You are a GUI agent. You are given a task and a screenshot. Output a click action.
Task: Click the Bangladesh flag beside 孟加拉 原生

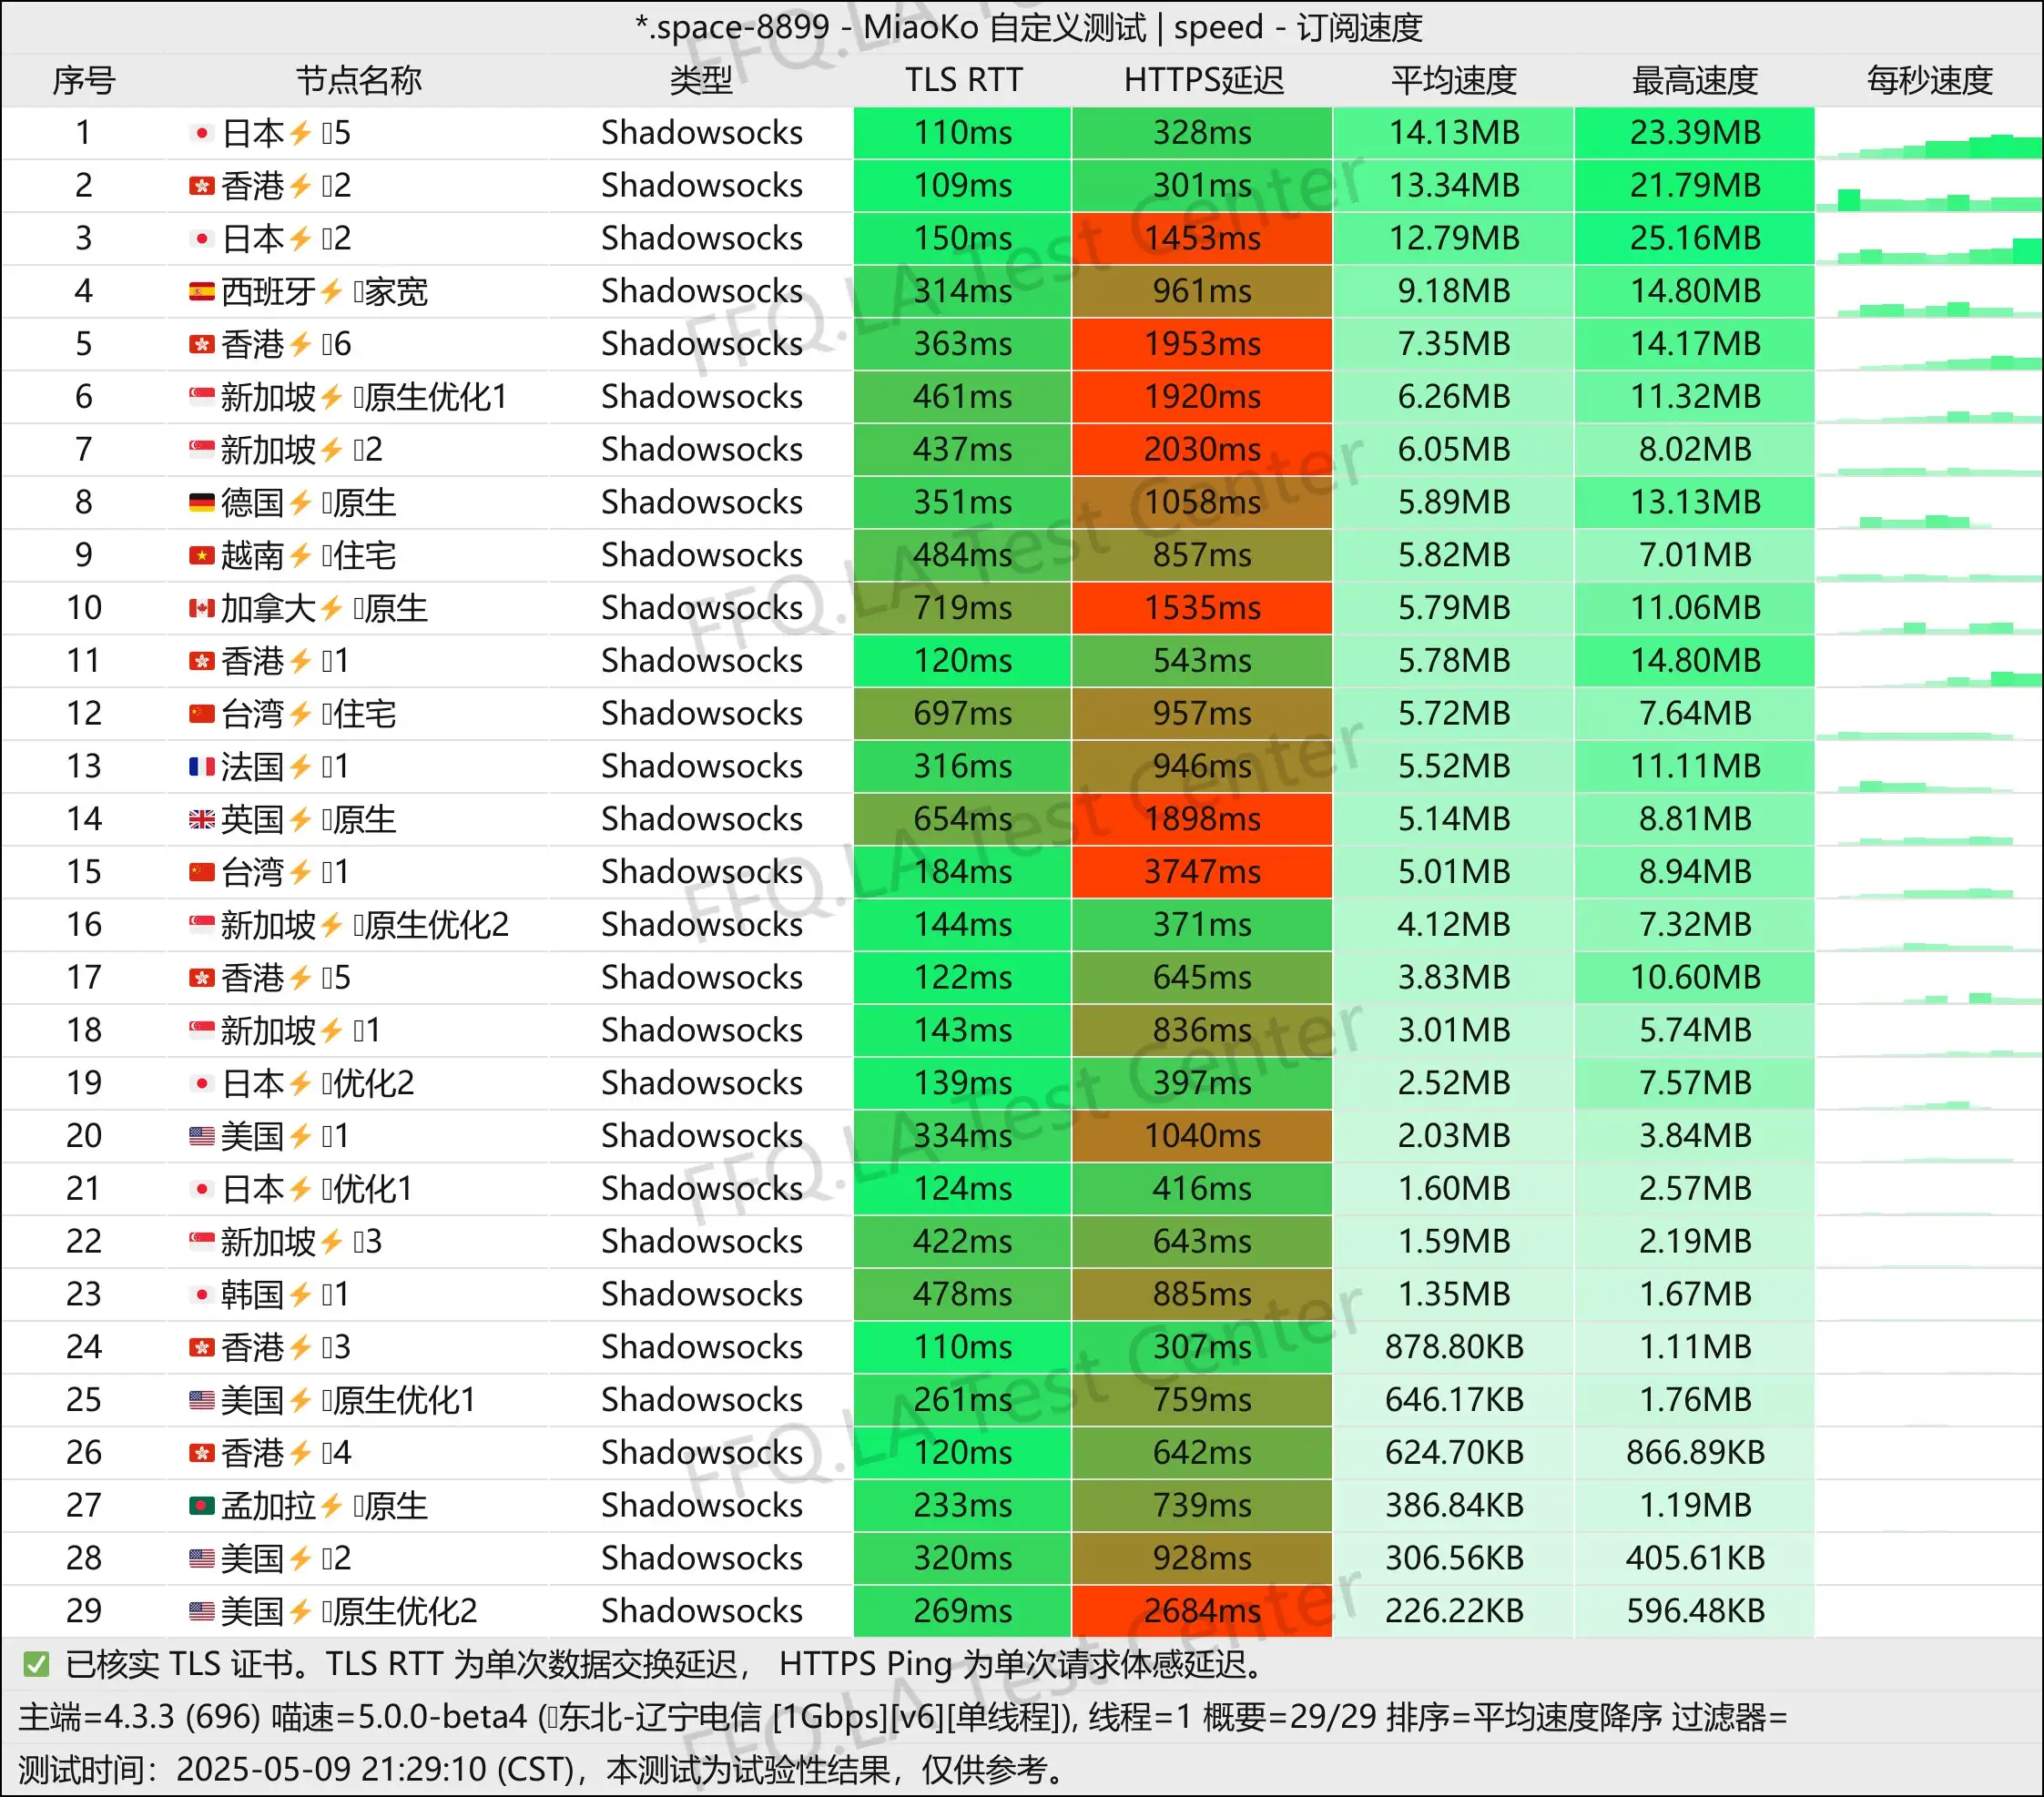(202, 1506)
